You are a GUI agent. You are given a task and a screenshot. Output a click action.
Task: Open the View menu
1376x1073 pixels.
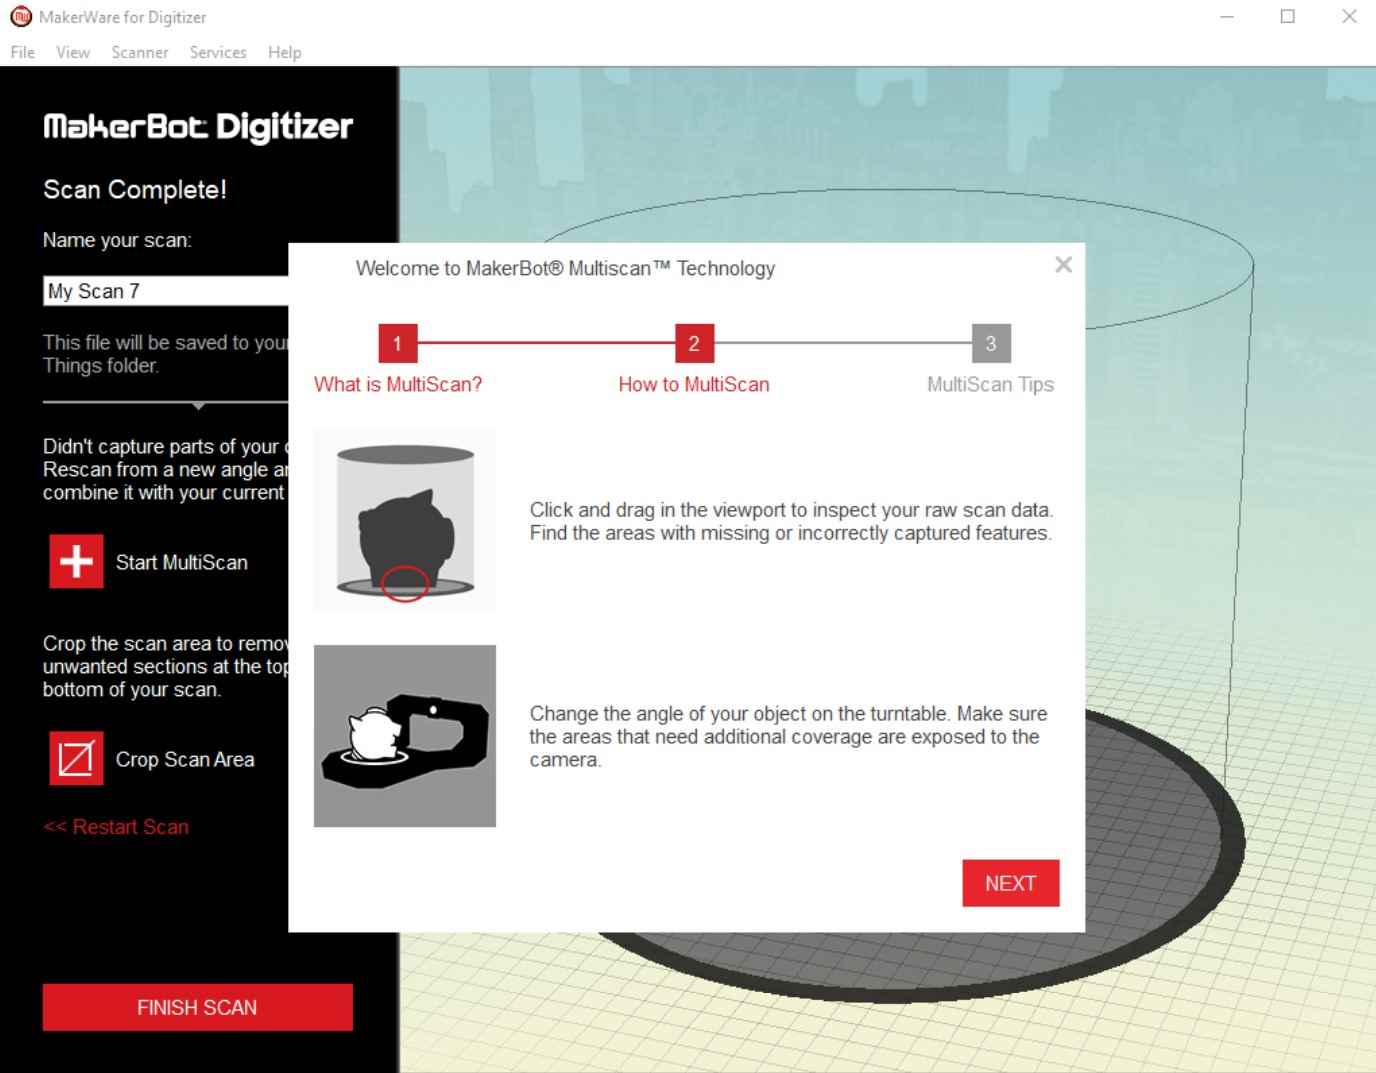(73, 52)
